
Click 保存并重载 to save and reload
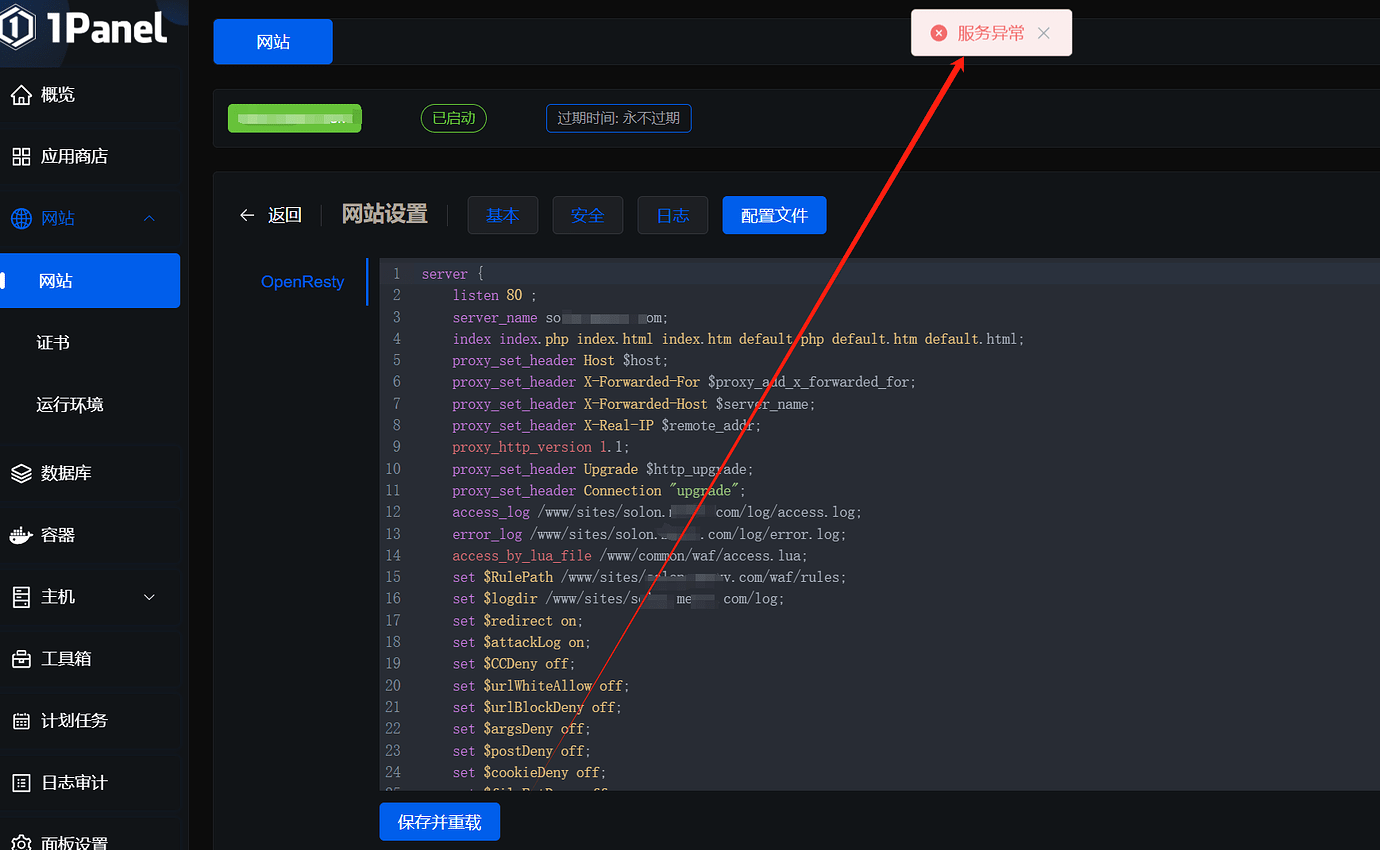pos(440,822)
